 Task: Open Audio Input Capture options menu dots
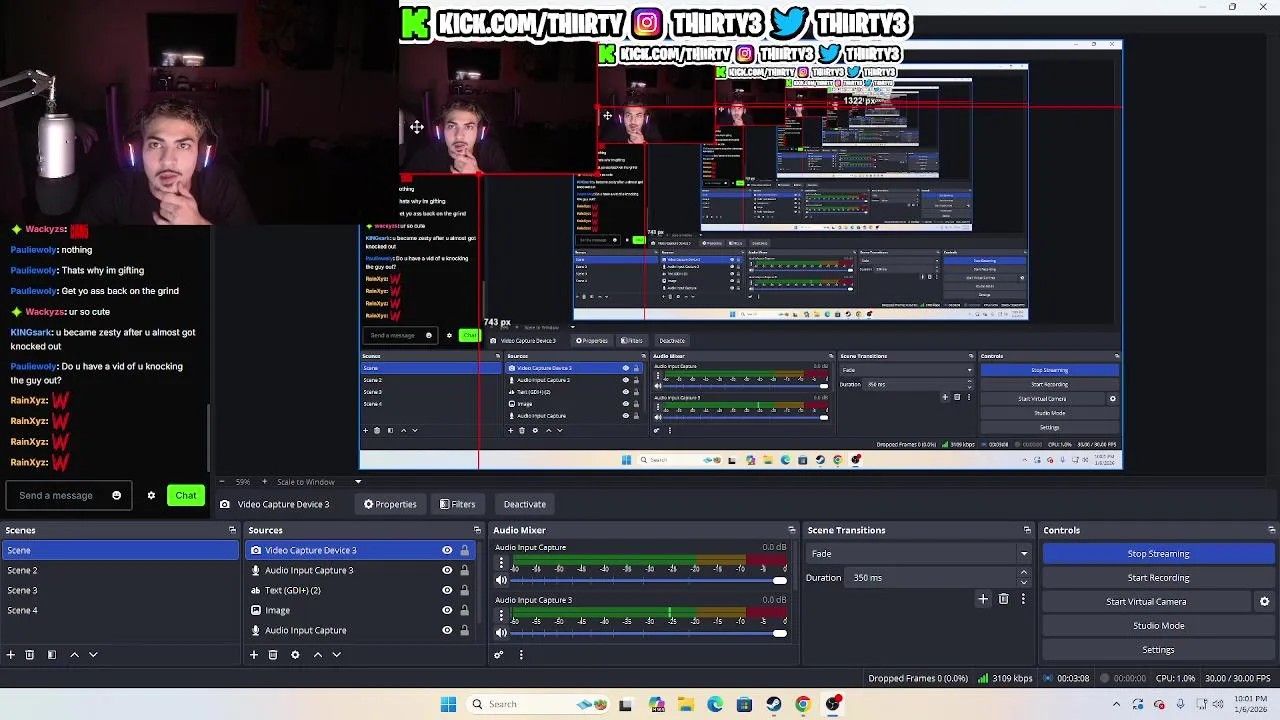tap(501, 563)
